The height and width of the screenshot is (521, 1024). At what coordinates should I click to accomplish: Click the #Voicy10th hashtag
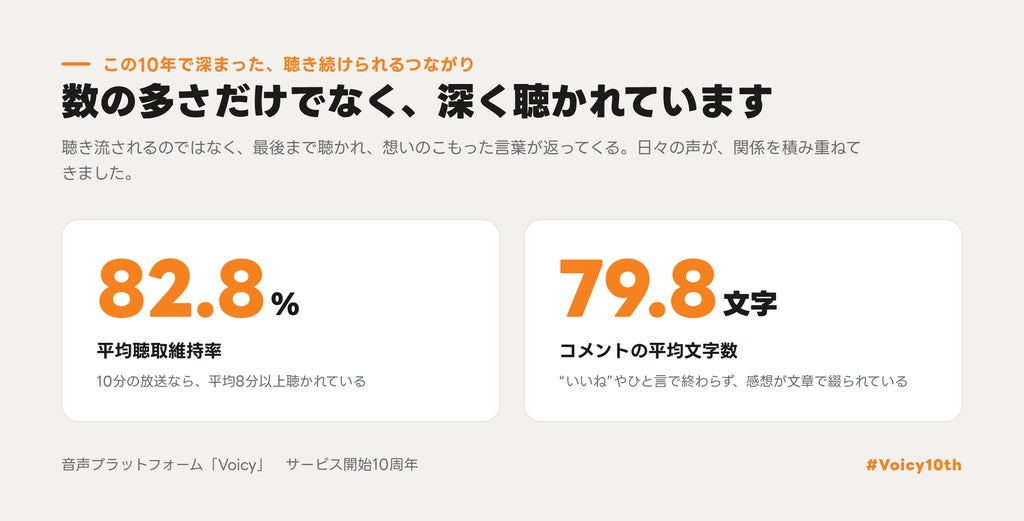coord(913,466)
